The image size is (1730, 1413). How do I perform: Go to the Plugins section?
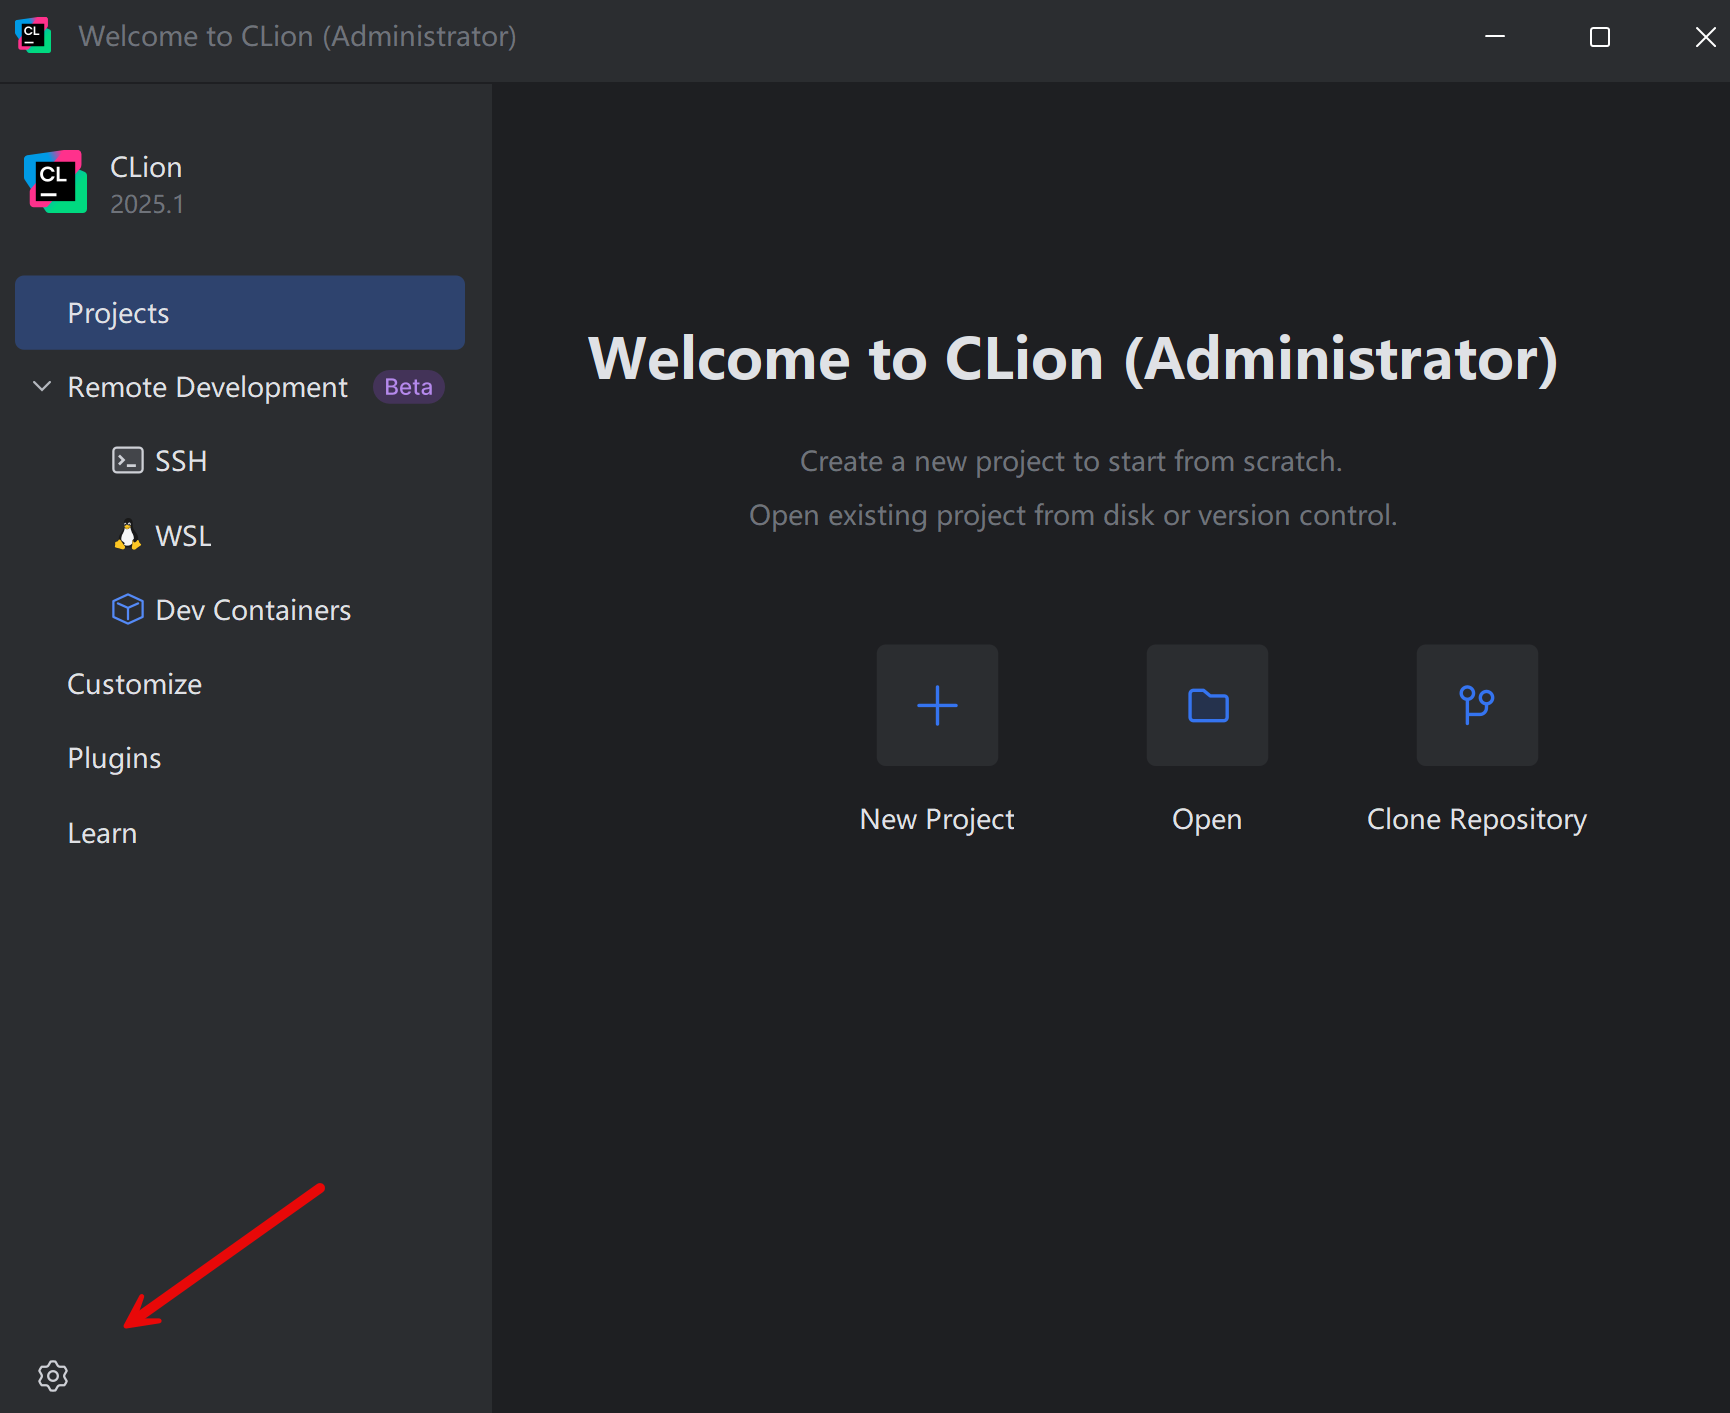[x=114, y=758]
